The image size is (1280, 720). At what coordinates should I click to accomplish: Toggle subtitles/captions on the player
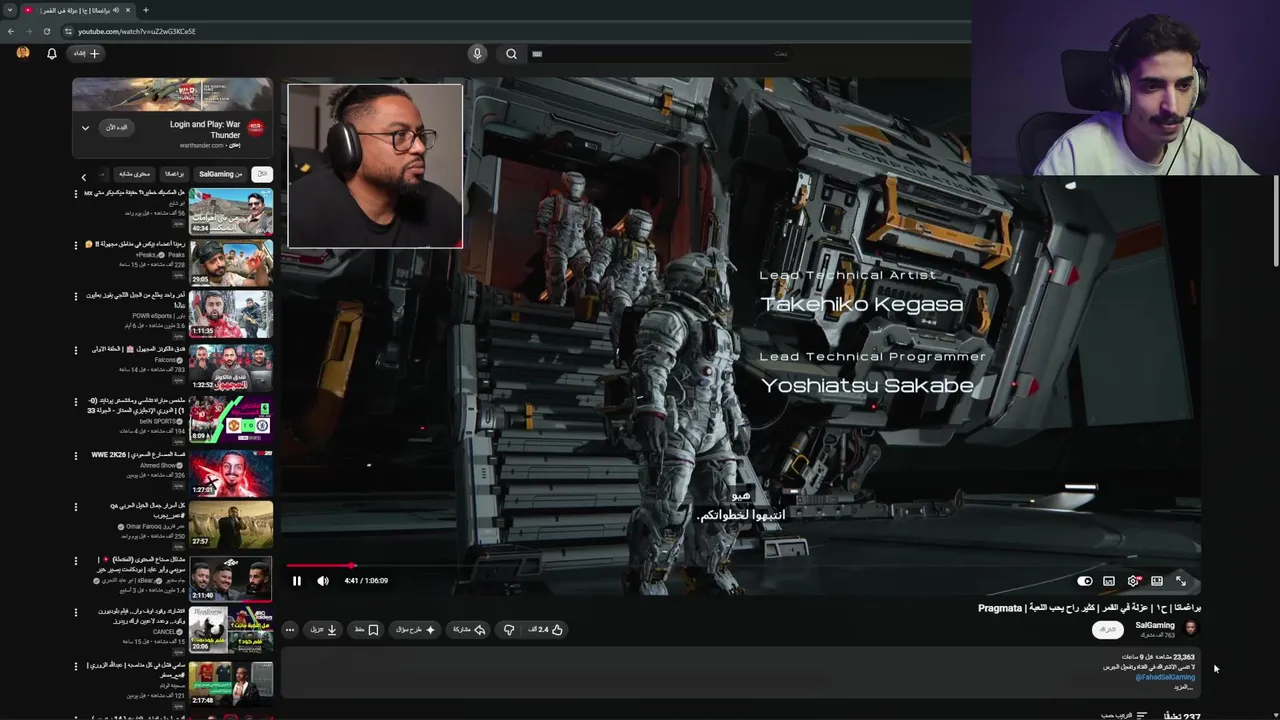(x=1109, y=581)
